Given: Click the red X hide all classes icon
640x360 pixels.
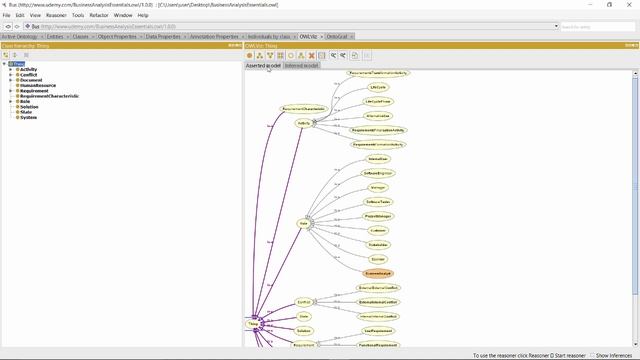Looking at the screenshot, I should (311, 56).
